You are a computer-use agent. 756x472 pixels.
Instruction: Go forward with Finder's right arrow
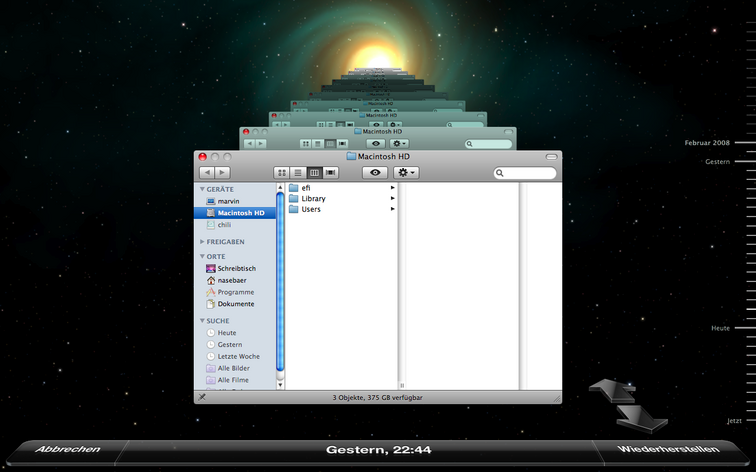pos(223,173)
